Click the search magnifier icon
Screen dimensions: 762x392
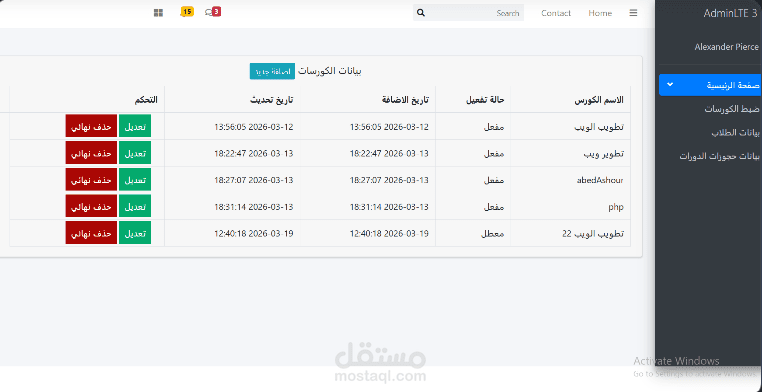(x=421, y=13)
